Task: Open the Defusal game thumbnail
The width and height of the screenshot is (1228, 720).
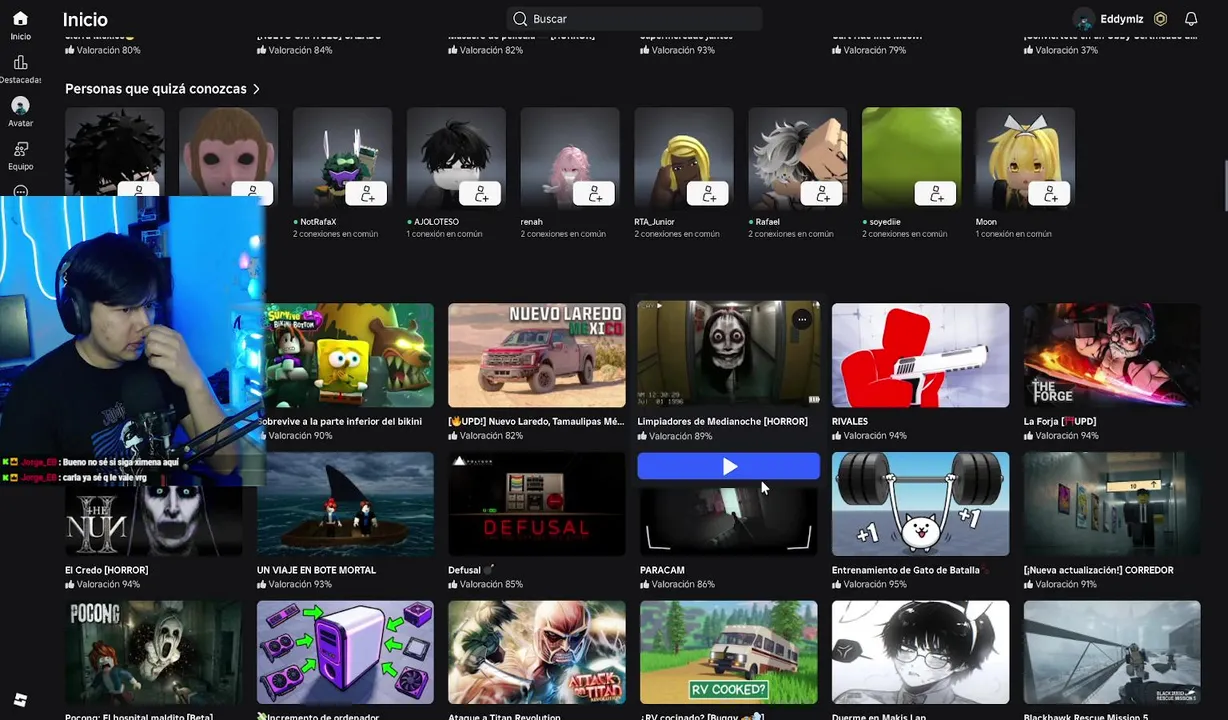Action: (x=537, y=504)
